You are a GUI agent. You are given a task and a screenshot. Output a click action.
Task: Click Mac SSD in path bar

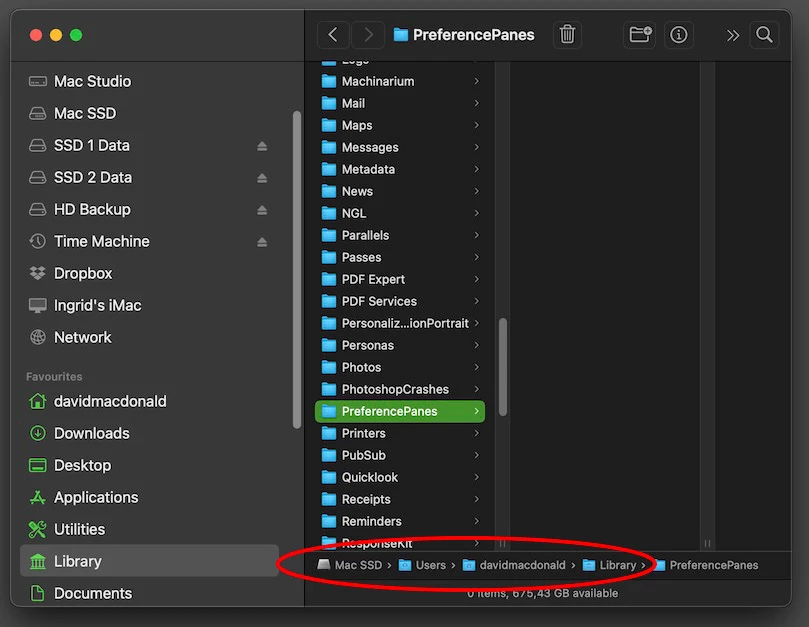point(350,565)
